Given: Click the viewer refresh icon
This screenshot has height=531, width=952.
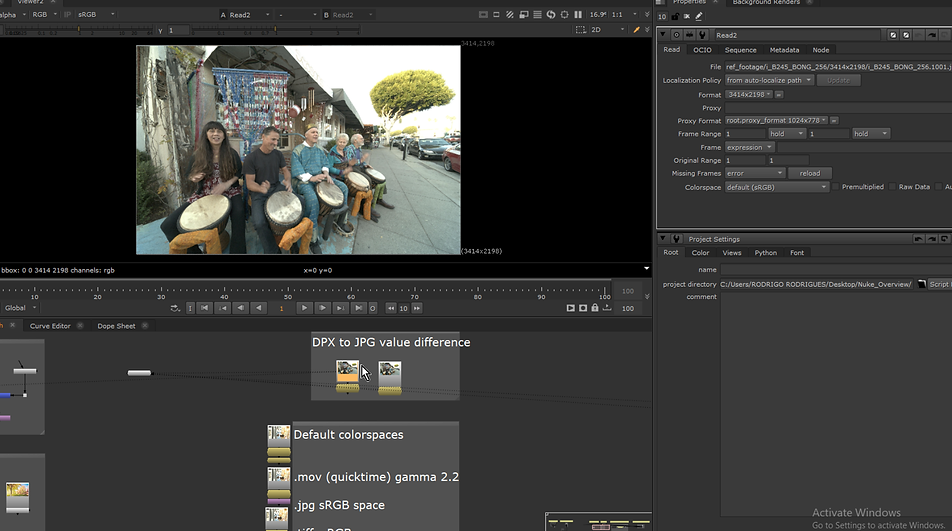Looking at the screenshot, I should [551, 15].
